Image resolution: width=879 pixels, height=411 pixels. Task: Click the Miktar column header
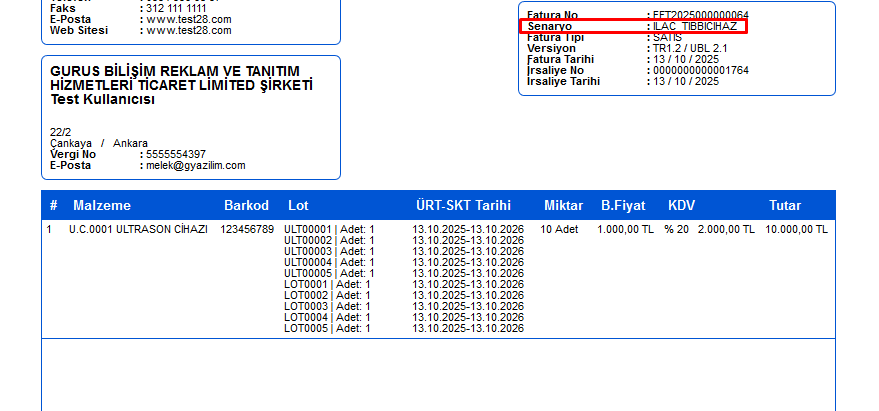(x=563, y=206)
